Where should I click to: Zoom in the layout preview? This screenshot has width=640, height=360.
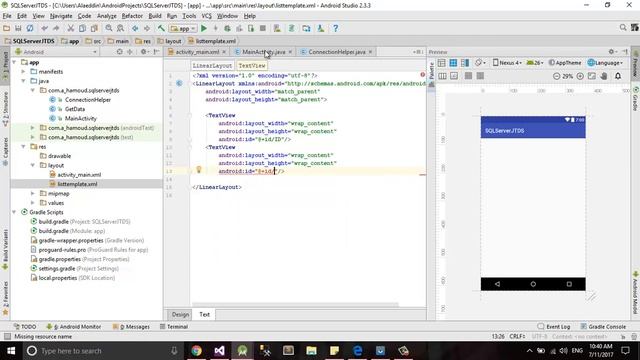pos(580,76)
